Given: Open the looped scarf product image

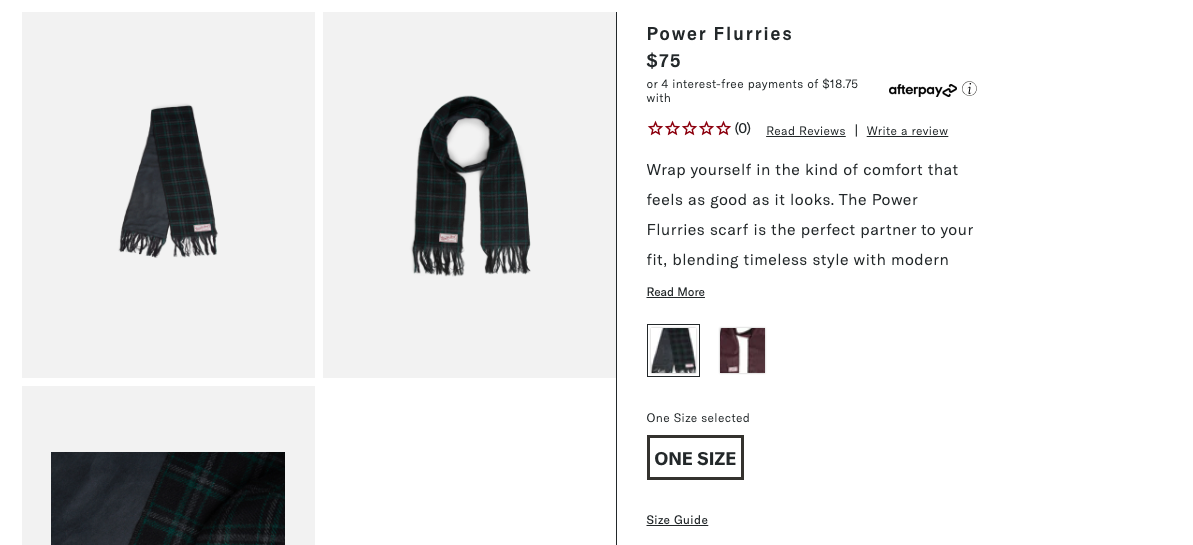Looking at the screenshot, I should (469, 195).
